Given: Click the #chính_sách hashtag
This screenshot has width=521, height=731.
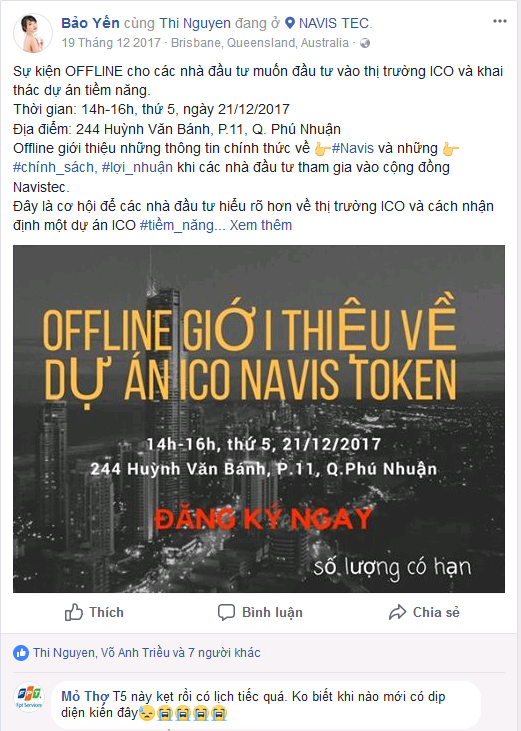Looking at the screenshot, I should click(55, 167).
